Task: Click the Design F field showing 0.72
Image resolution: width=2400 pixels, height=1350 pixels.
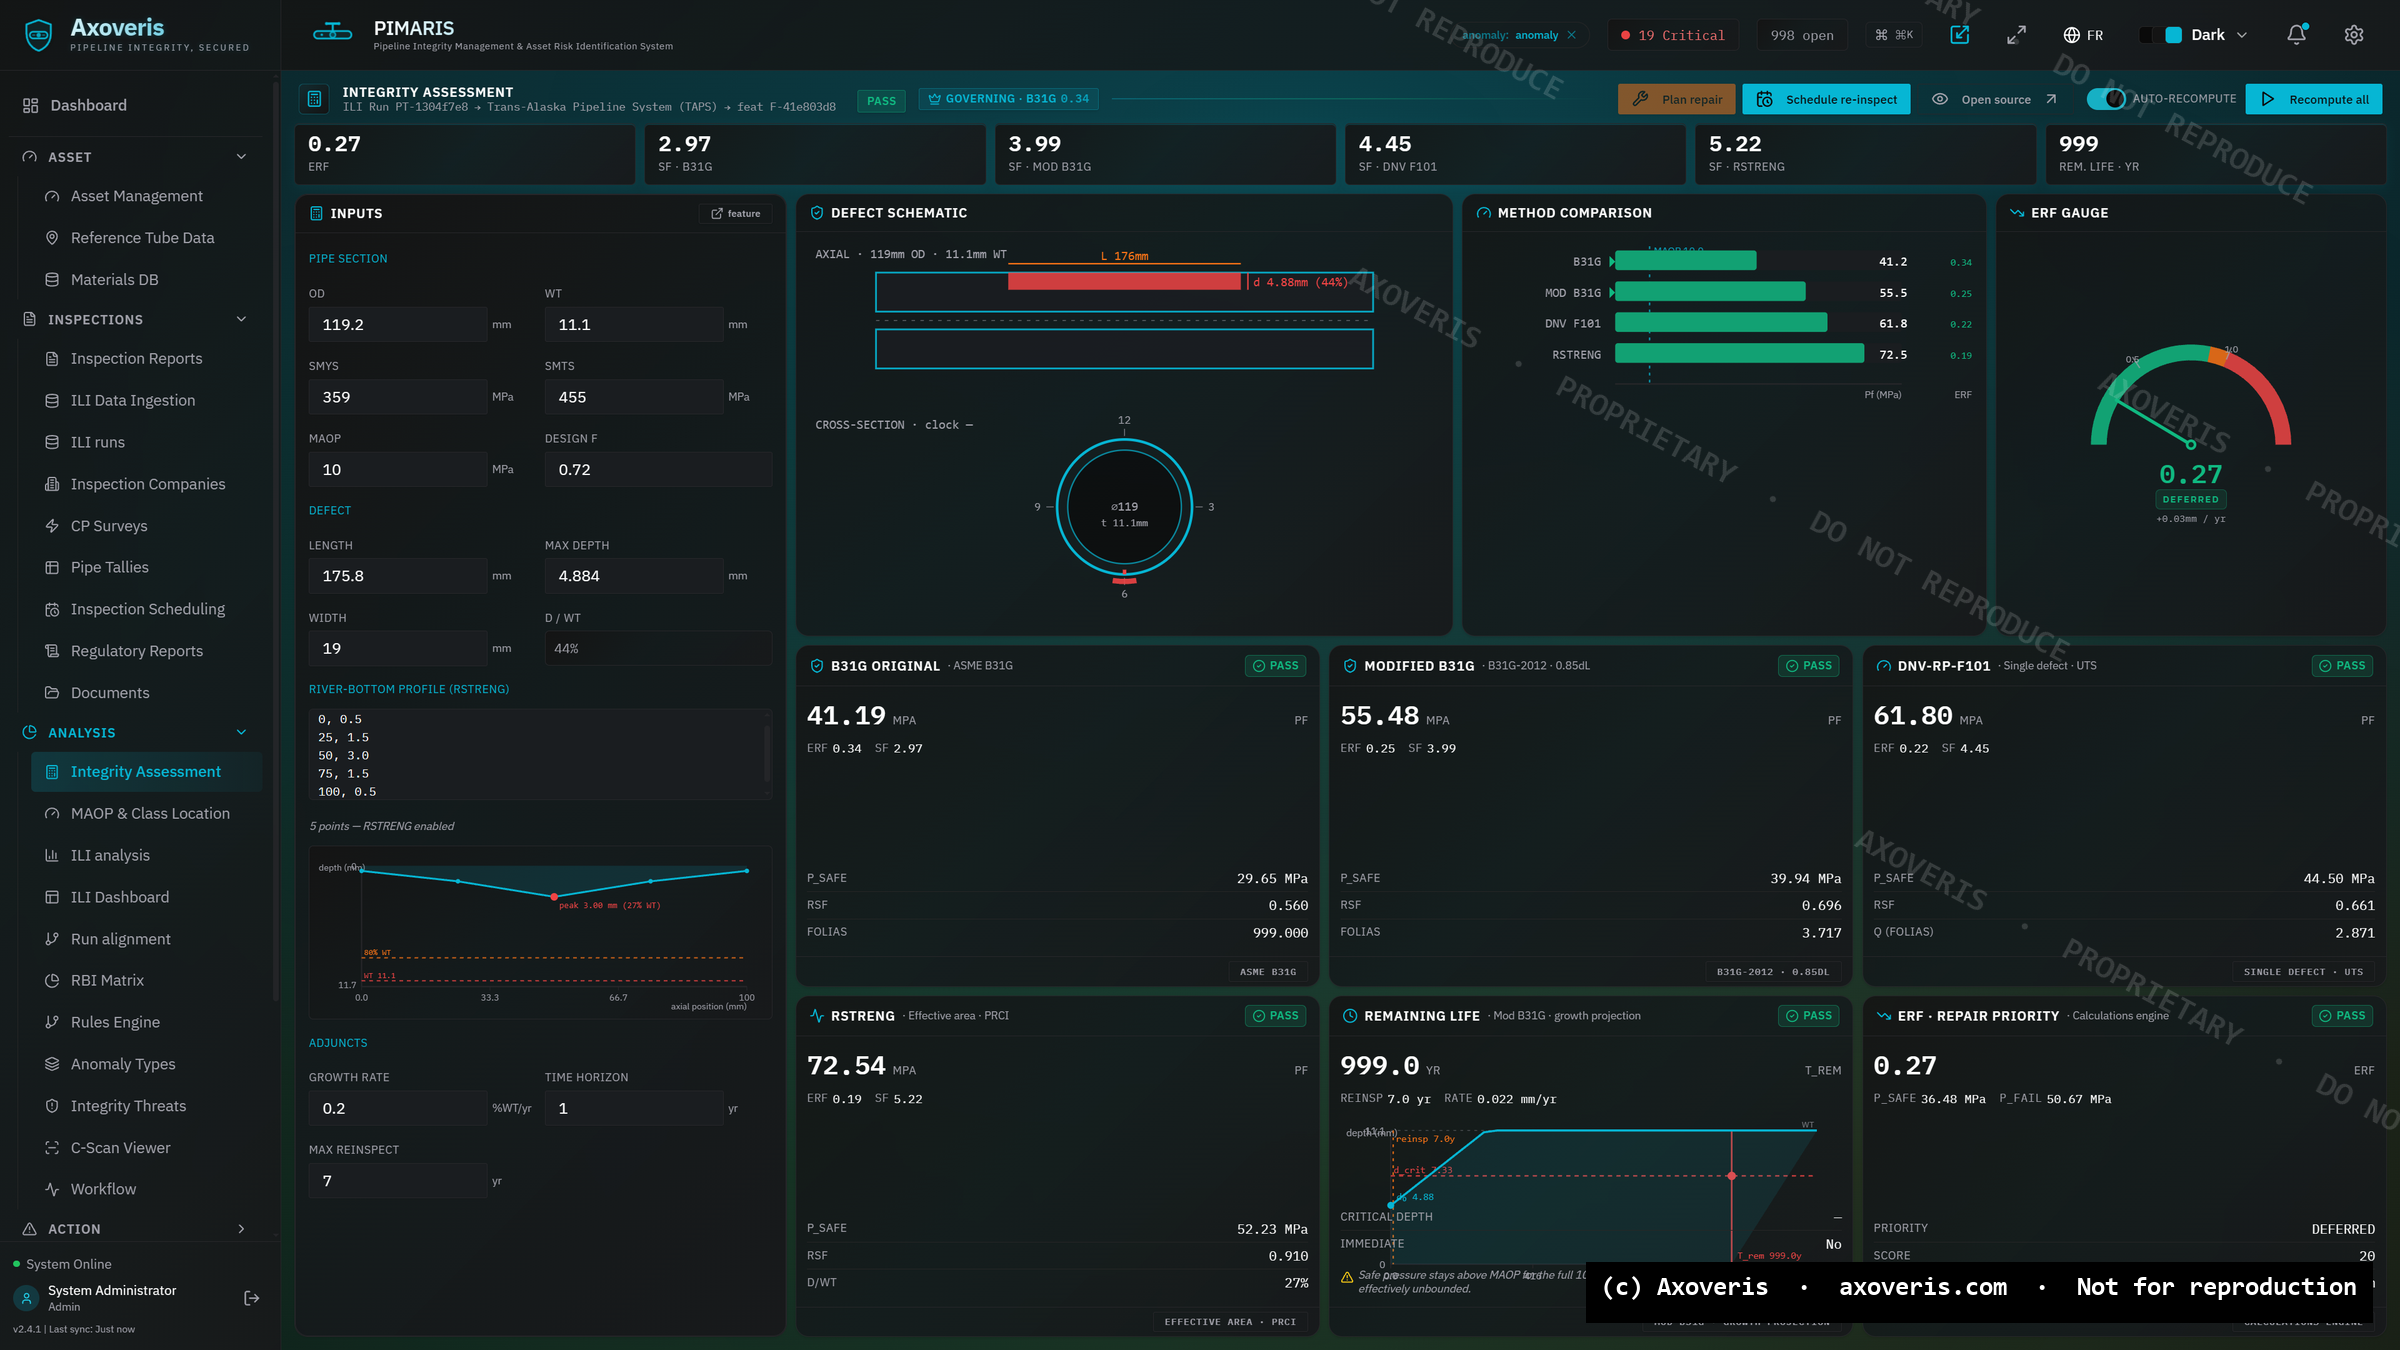Action: point(658,470)
